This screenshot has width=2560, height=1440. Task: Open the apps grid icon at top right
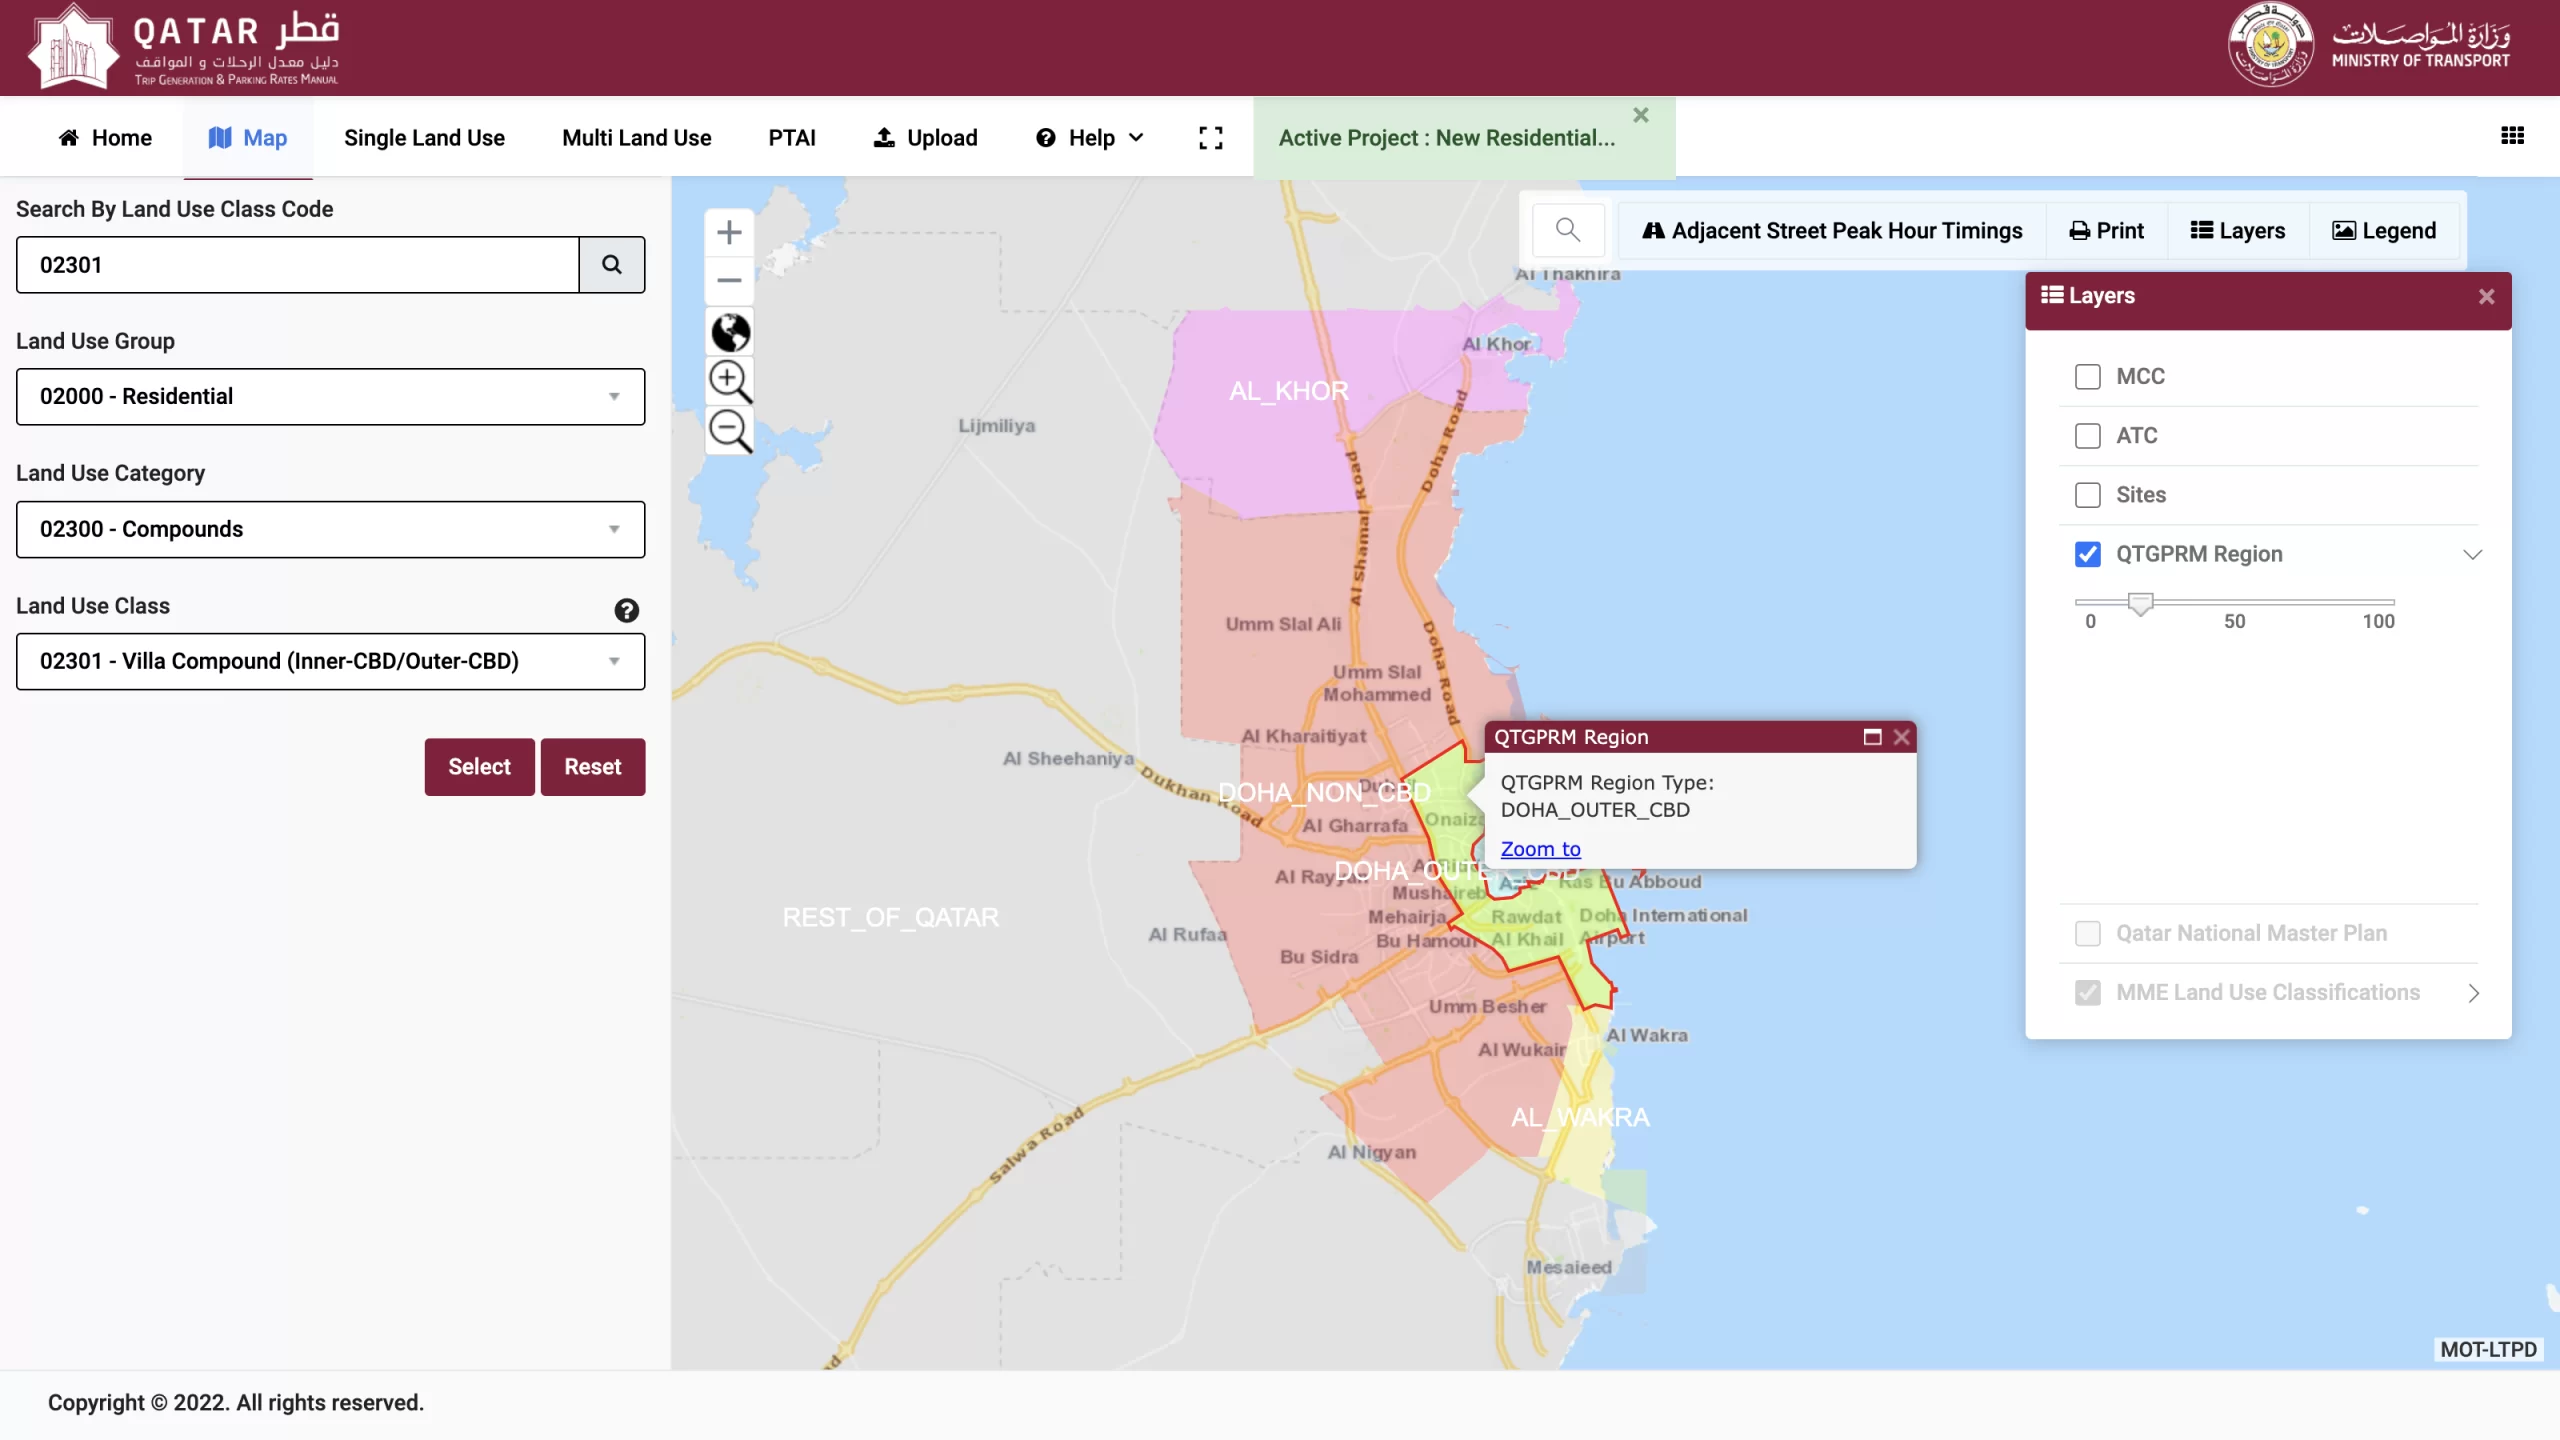point(2512,136)
